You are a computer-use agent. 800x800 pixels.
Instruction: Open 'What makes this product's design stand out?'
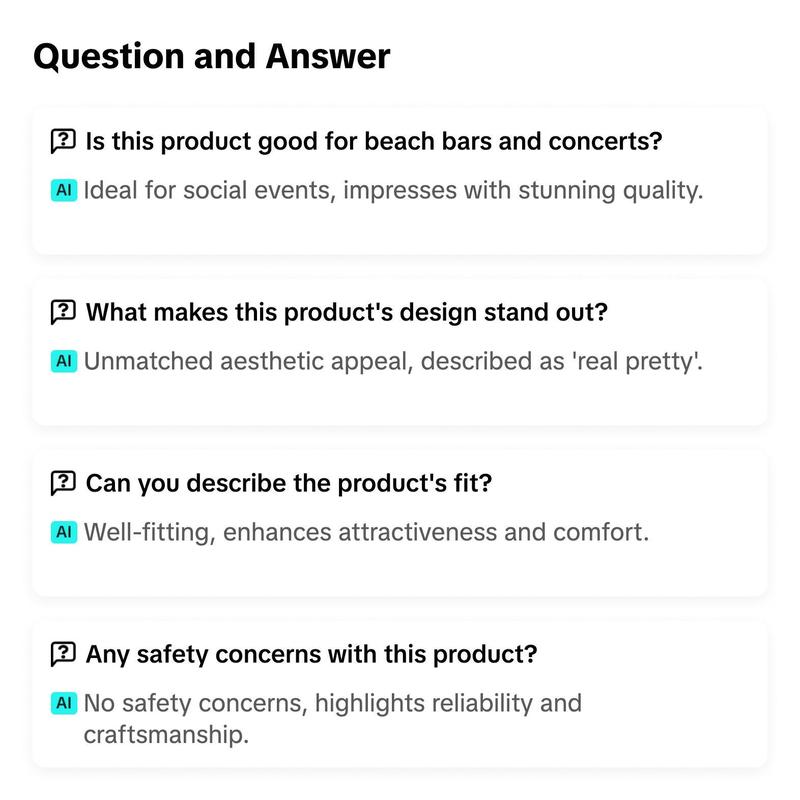(x=346, y=312)
